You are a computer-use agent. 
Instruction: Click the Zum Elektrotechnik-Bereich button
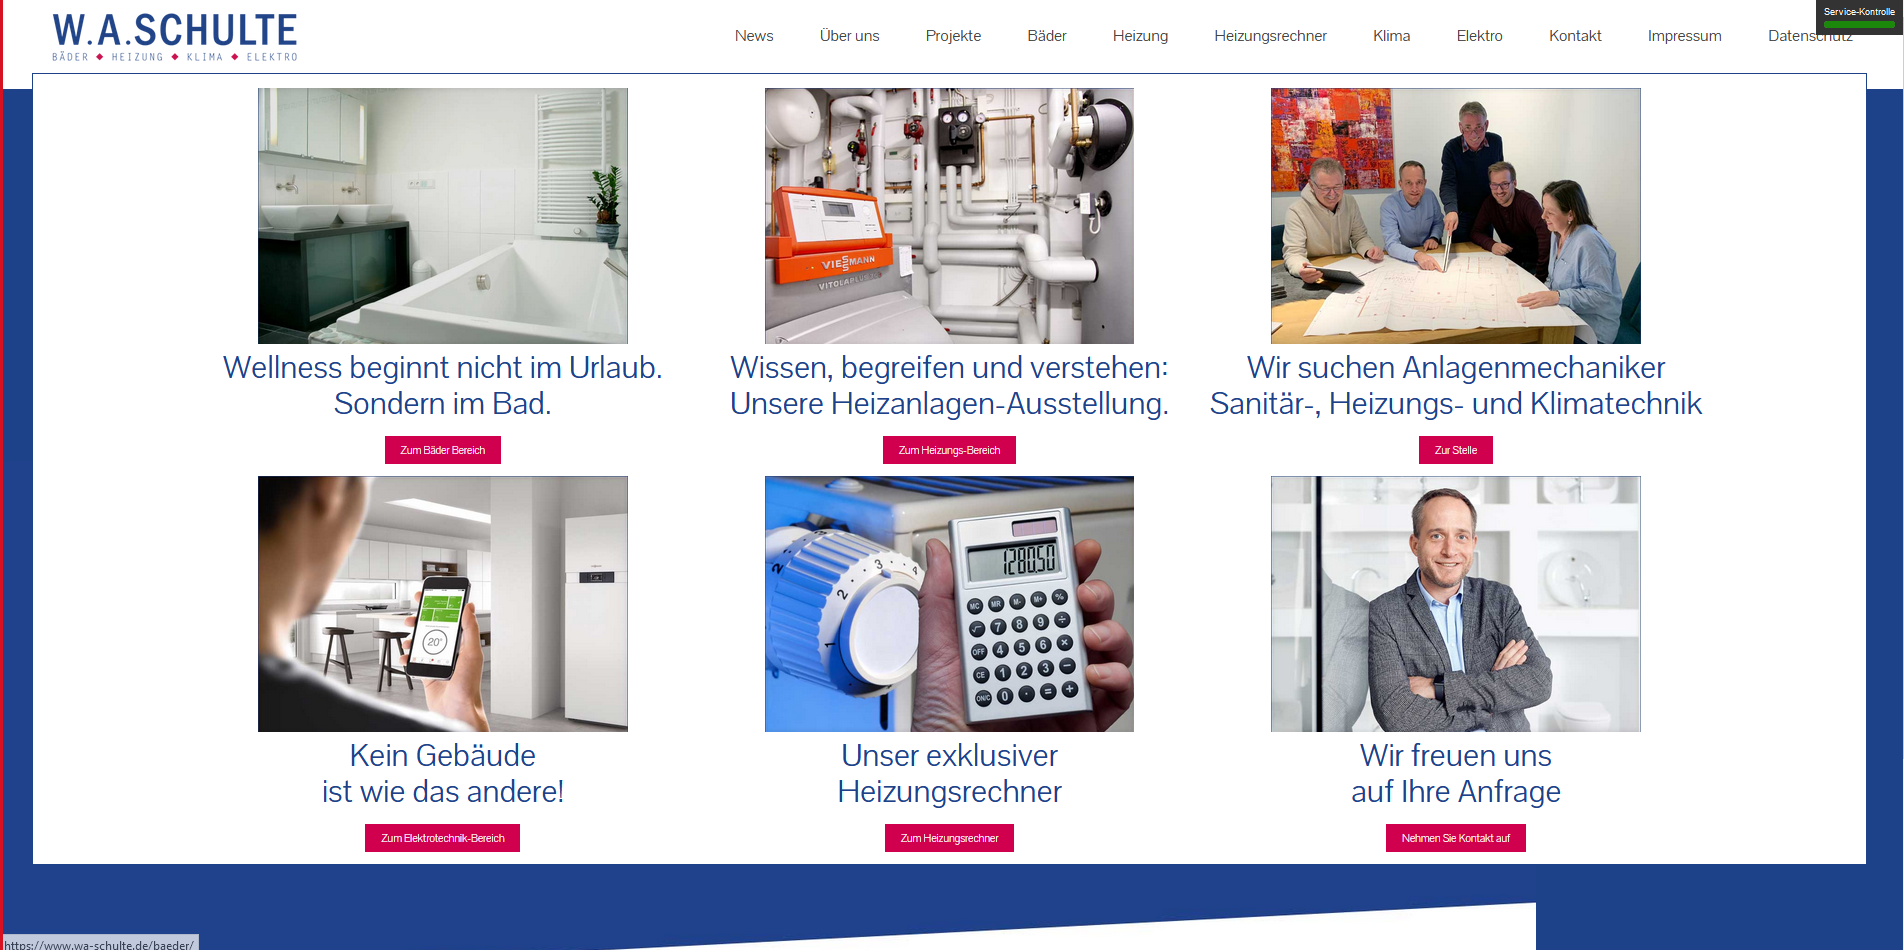pyautogui.click(x=442, y=838)
